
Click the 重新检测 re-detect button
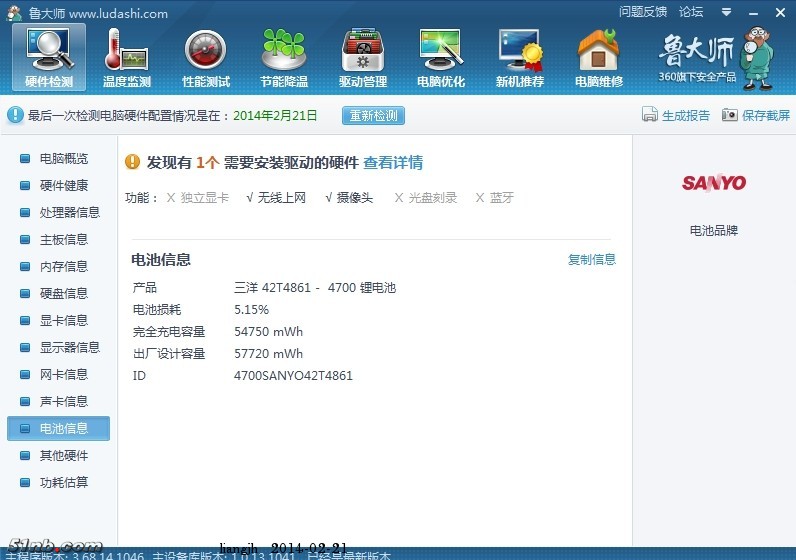(373, 115)
